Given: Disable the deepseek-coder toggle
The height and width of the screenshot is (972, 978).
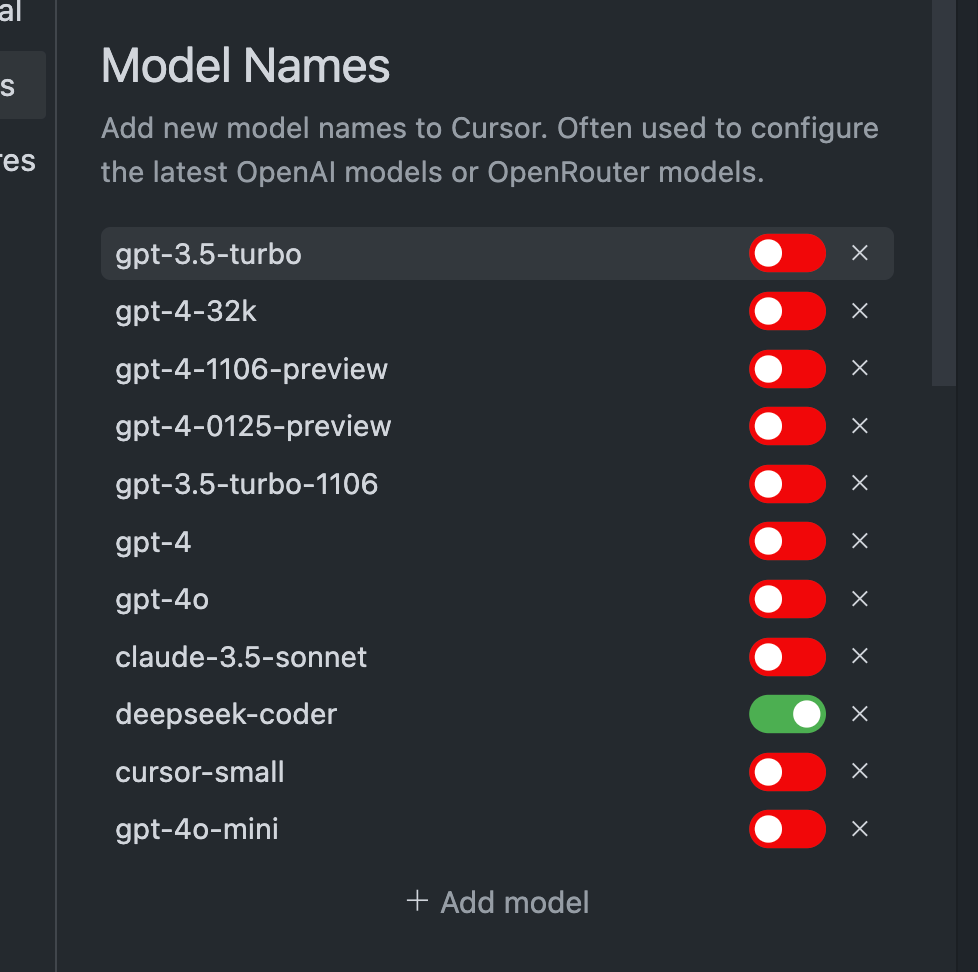Looking at the screenshot, I should (787, 714).
